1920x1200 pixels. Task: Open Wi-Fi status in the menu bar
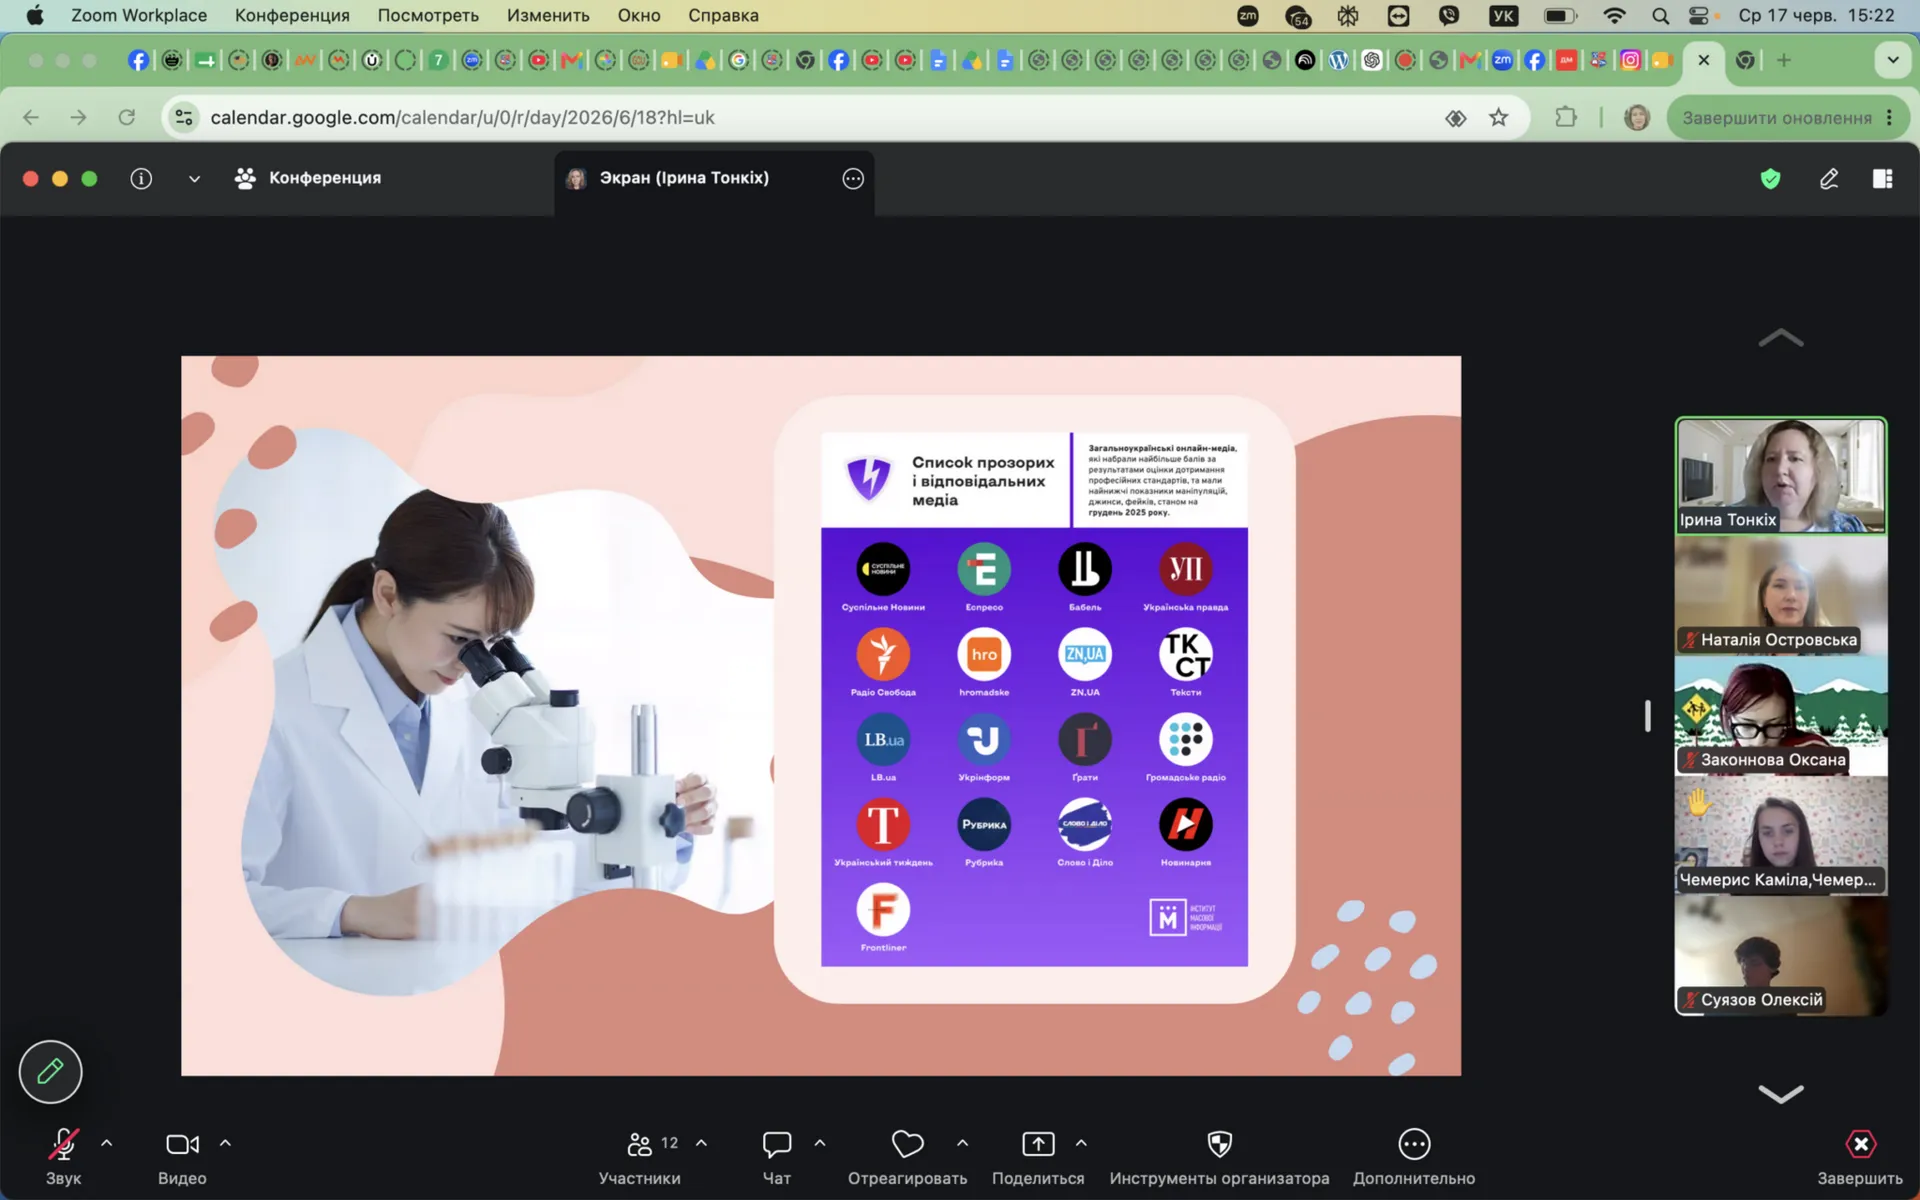click(1614, 15)
